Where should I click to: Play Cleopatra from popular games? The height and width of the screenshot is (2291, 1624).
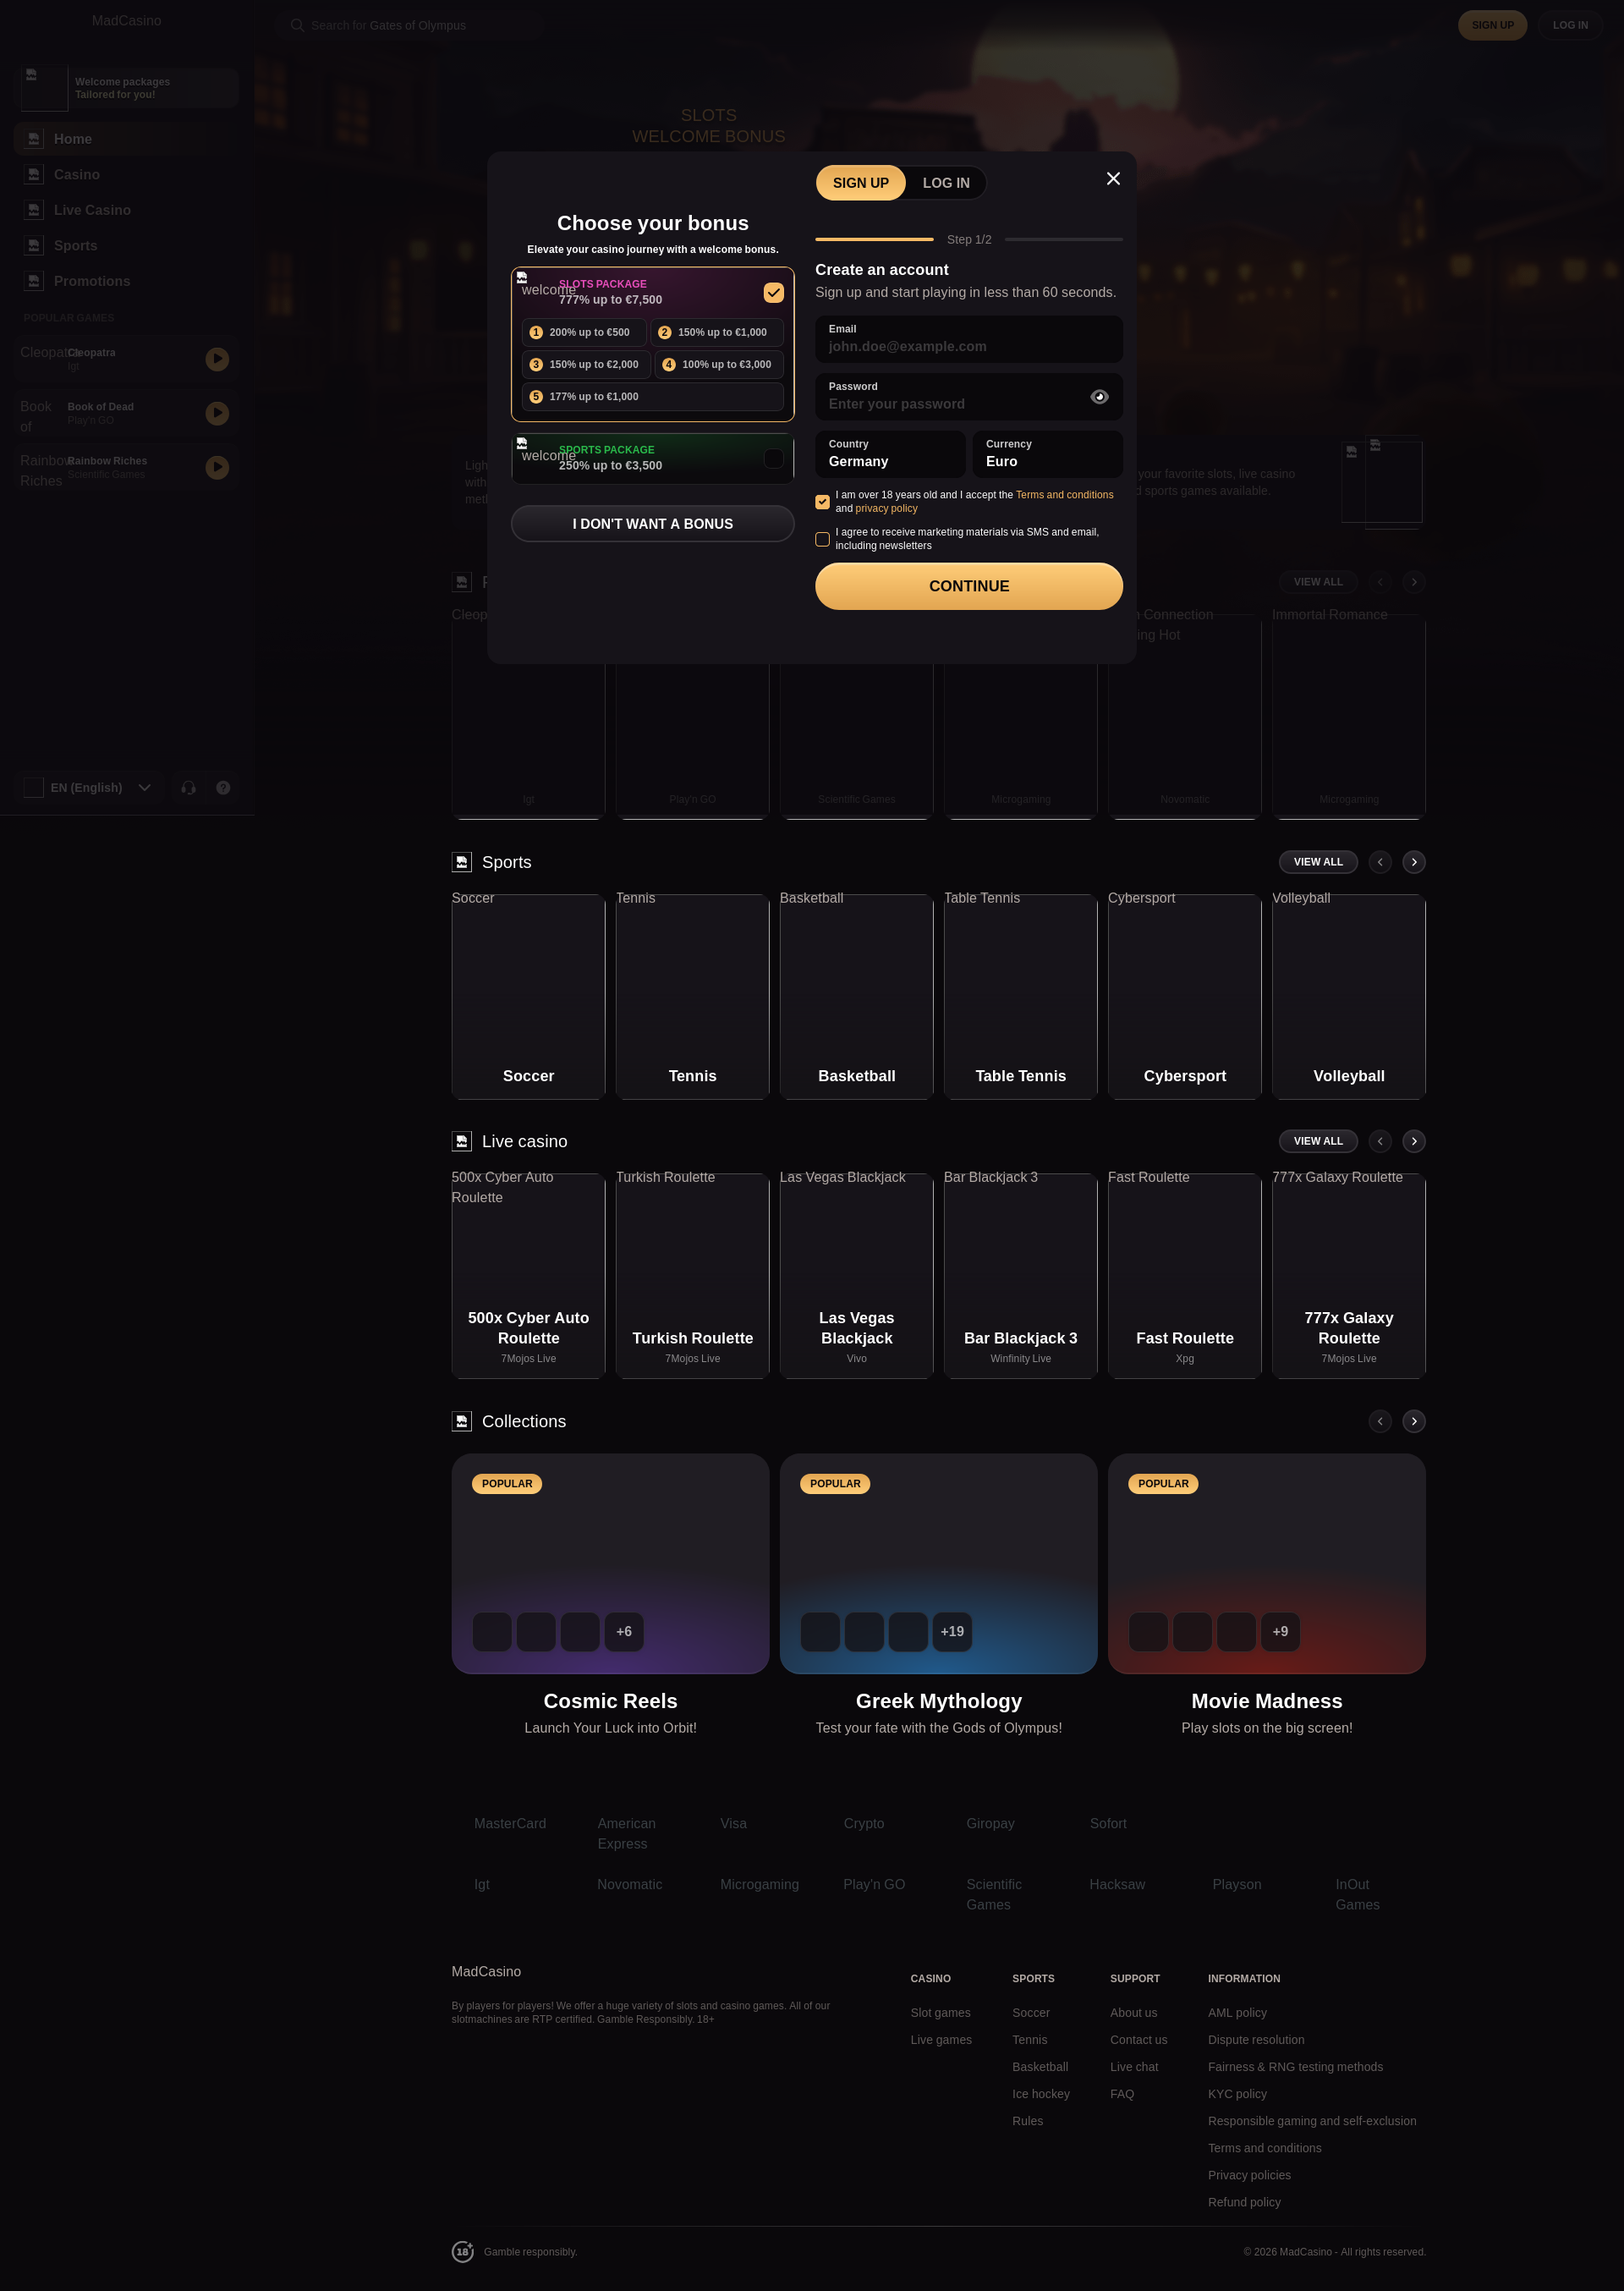tap(217, 359)
